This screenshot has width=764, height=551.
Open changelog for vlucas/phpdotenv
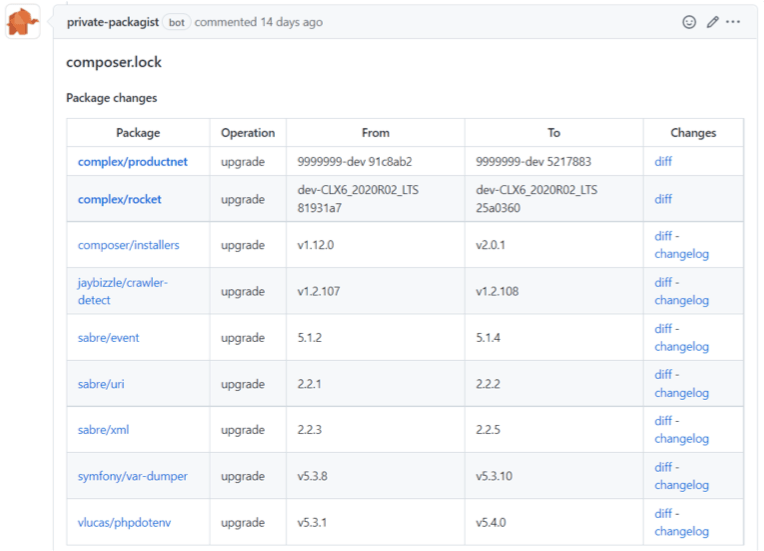(x=682, y=531)
